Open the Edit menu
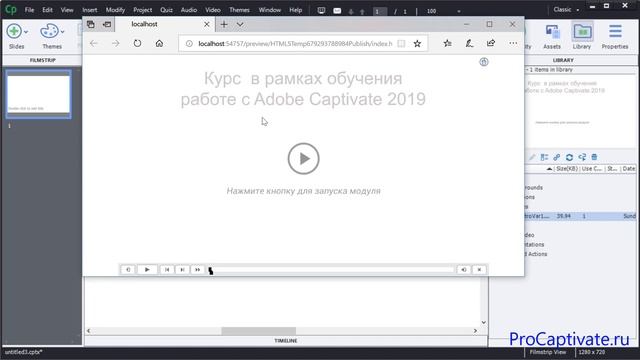The image size is (640, 360). [x=47, y=10]
